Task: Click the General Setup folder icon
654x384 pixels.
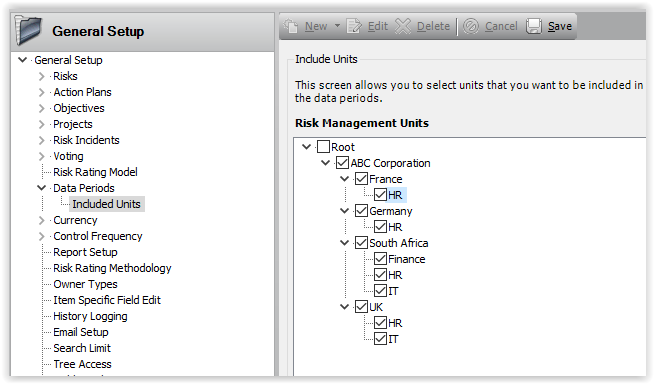Action: pyautogui.click(x=28, y=30)
